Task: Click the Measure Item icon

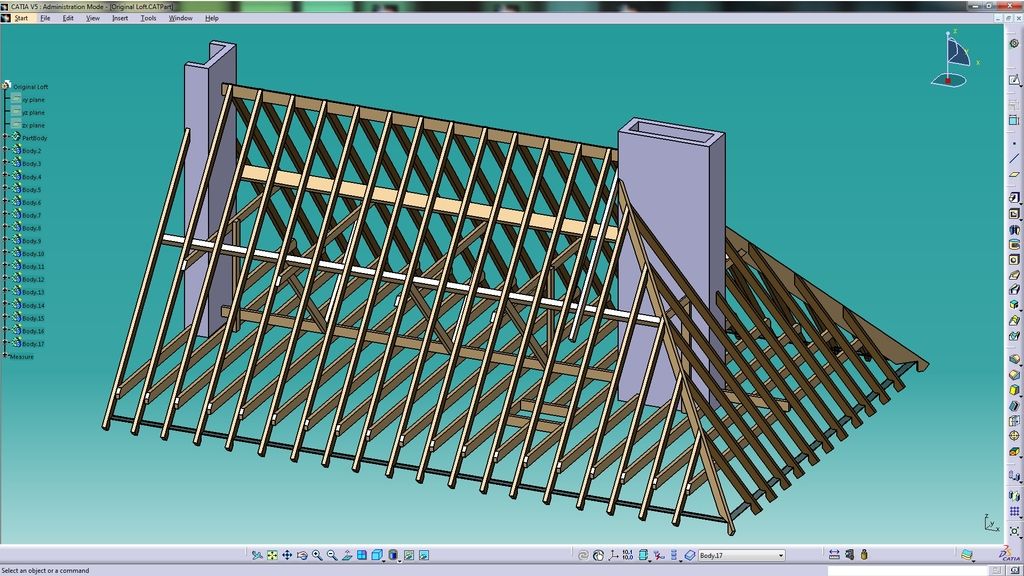Action: click(849, 555)
